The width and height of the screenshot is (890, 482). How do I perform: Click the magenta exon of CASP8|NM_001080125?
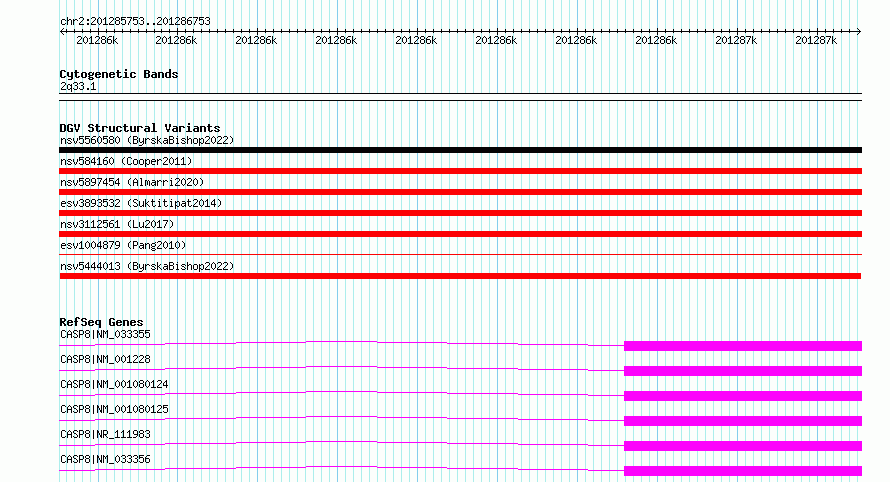pos(743,421)
